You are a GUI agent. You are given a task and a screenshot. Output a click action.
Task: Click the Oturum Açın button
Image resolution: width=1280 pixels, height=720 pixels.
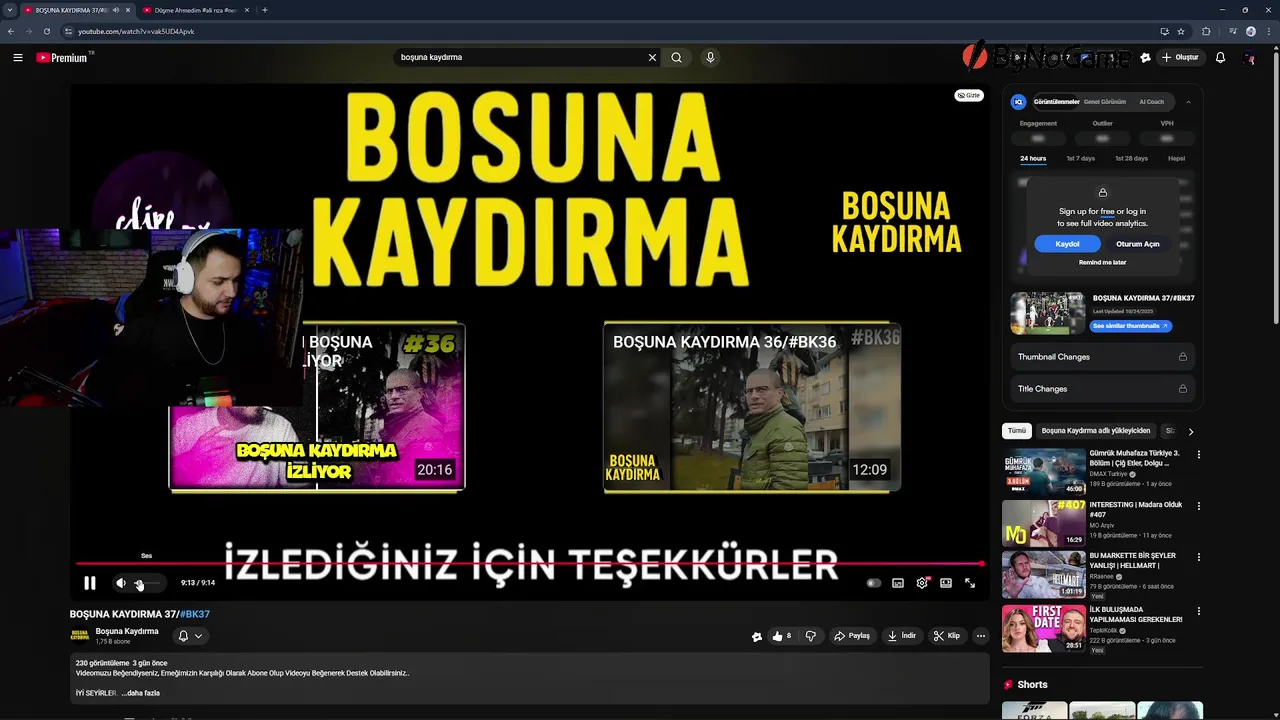tap(1138, 244)
